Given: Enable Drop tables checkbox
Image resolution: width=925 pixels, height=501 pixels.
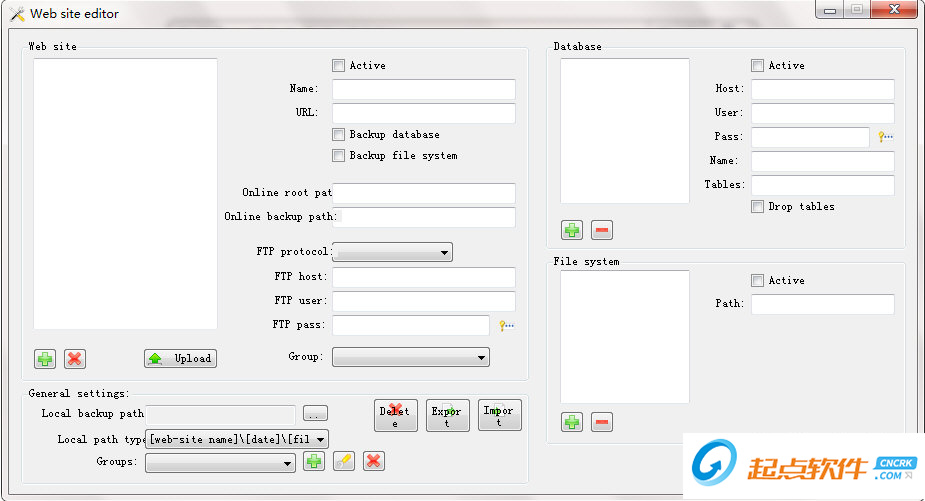Looking at the screenshot, I should click(x=757, y=207).
